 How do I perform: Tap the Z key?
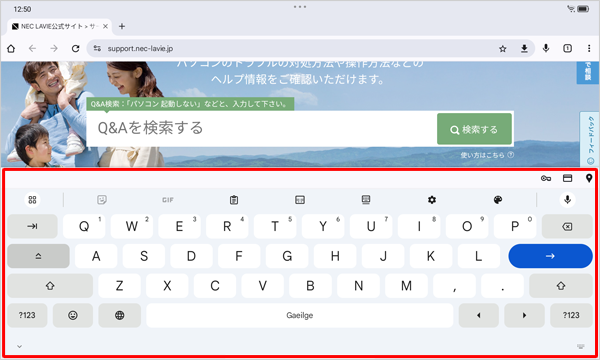pos(119,286)
